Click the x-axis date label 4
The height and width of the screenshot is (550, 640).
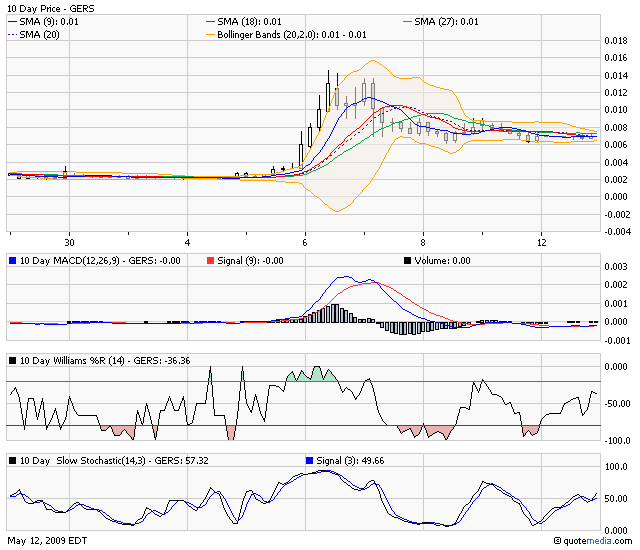(x=187, y=242)
